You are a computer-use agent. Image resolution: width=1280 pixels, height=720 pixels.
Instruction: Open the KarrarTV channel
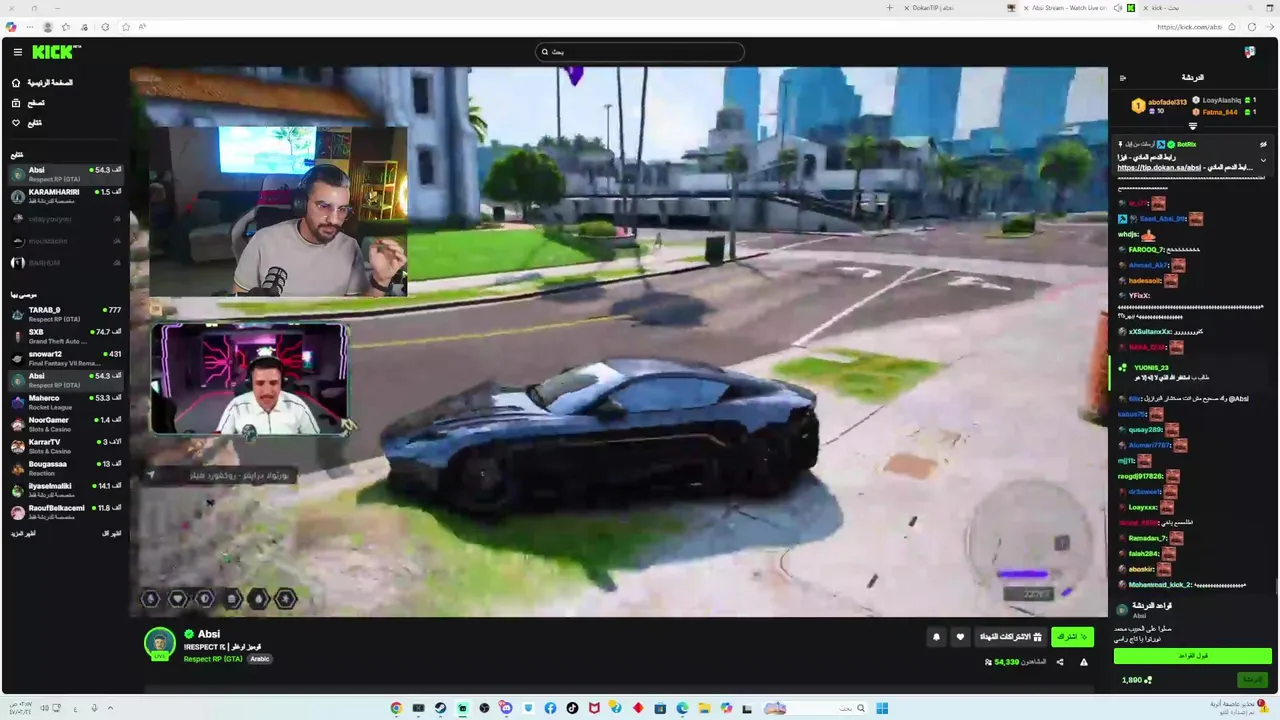(66, 446)
